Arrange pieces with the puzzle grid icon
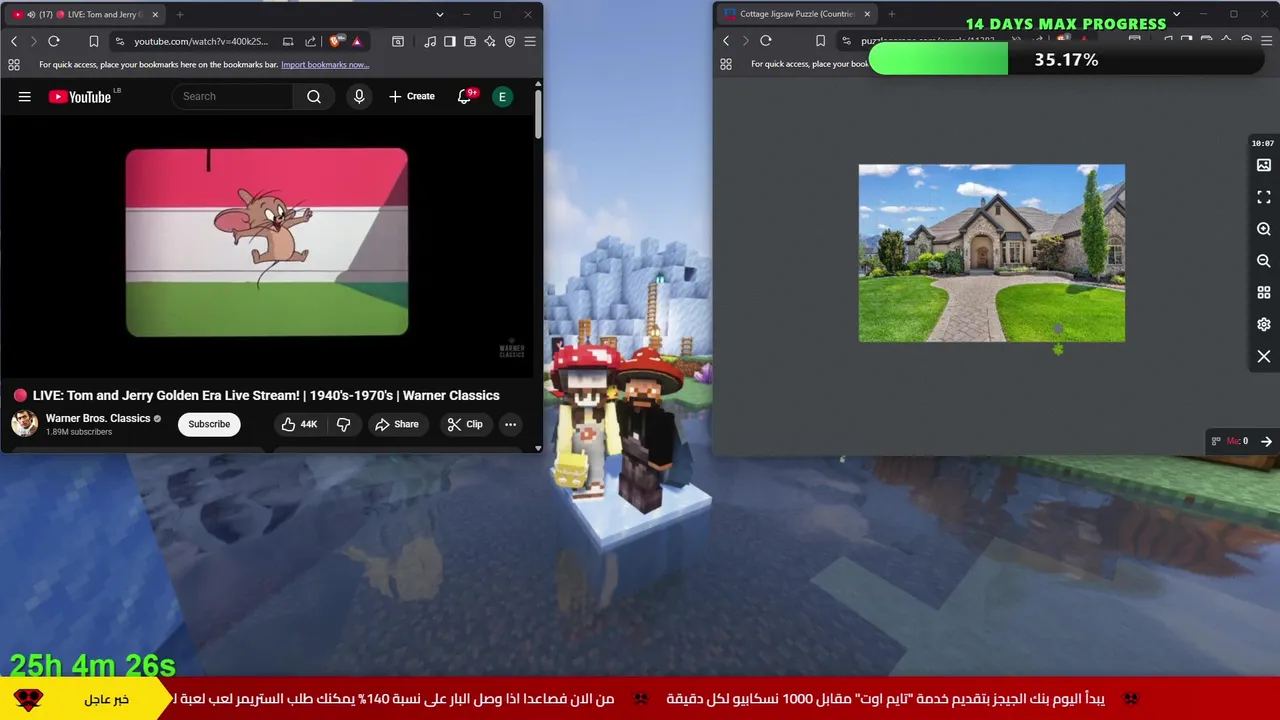1280x720 pixels. 1264,293
